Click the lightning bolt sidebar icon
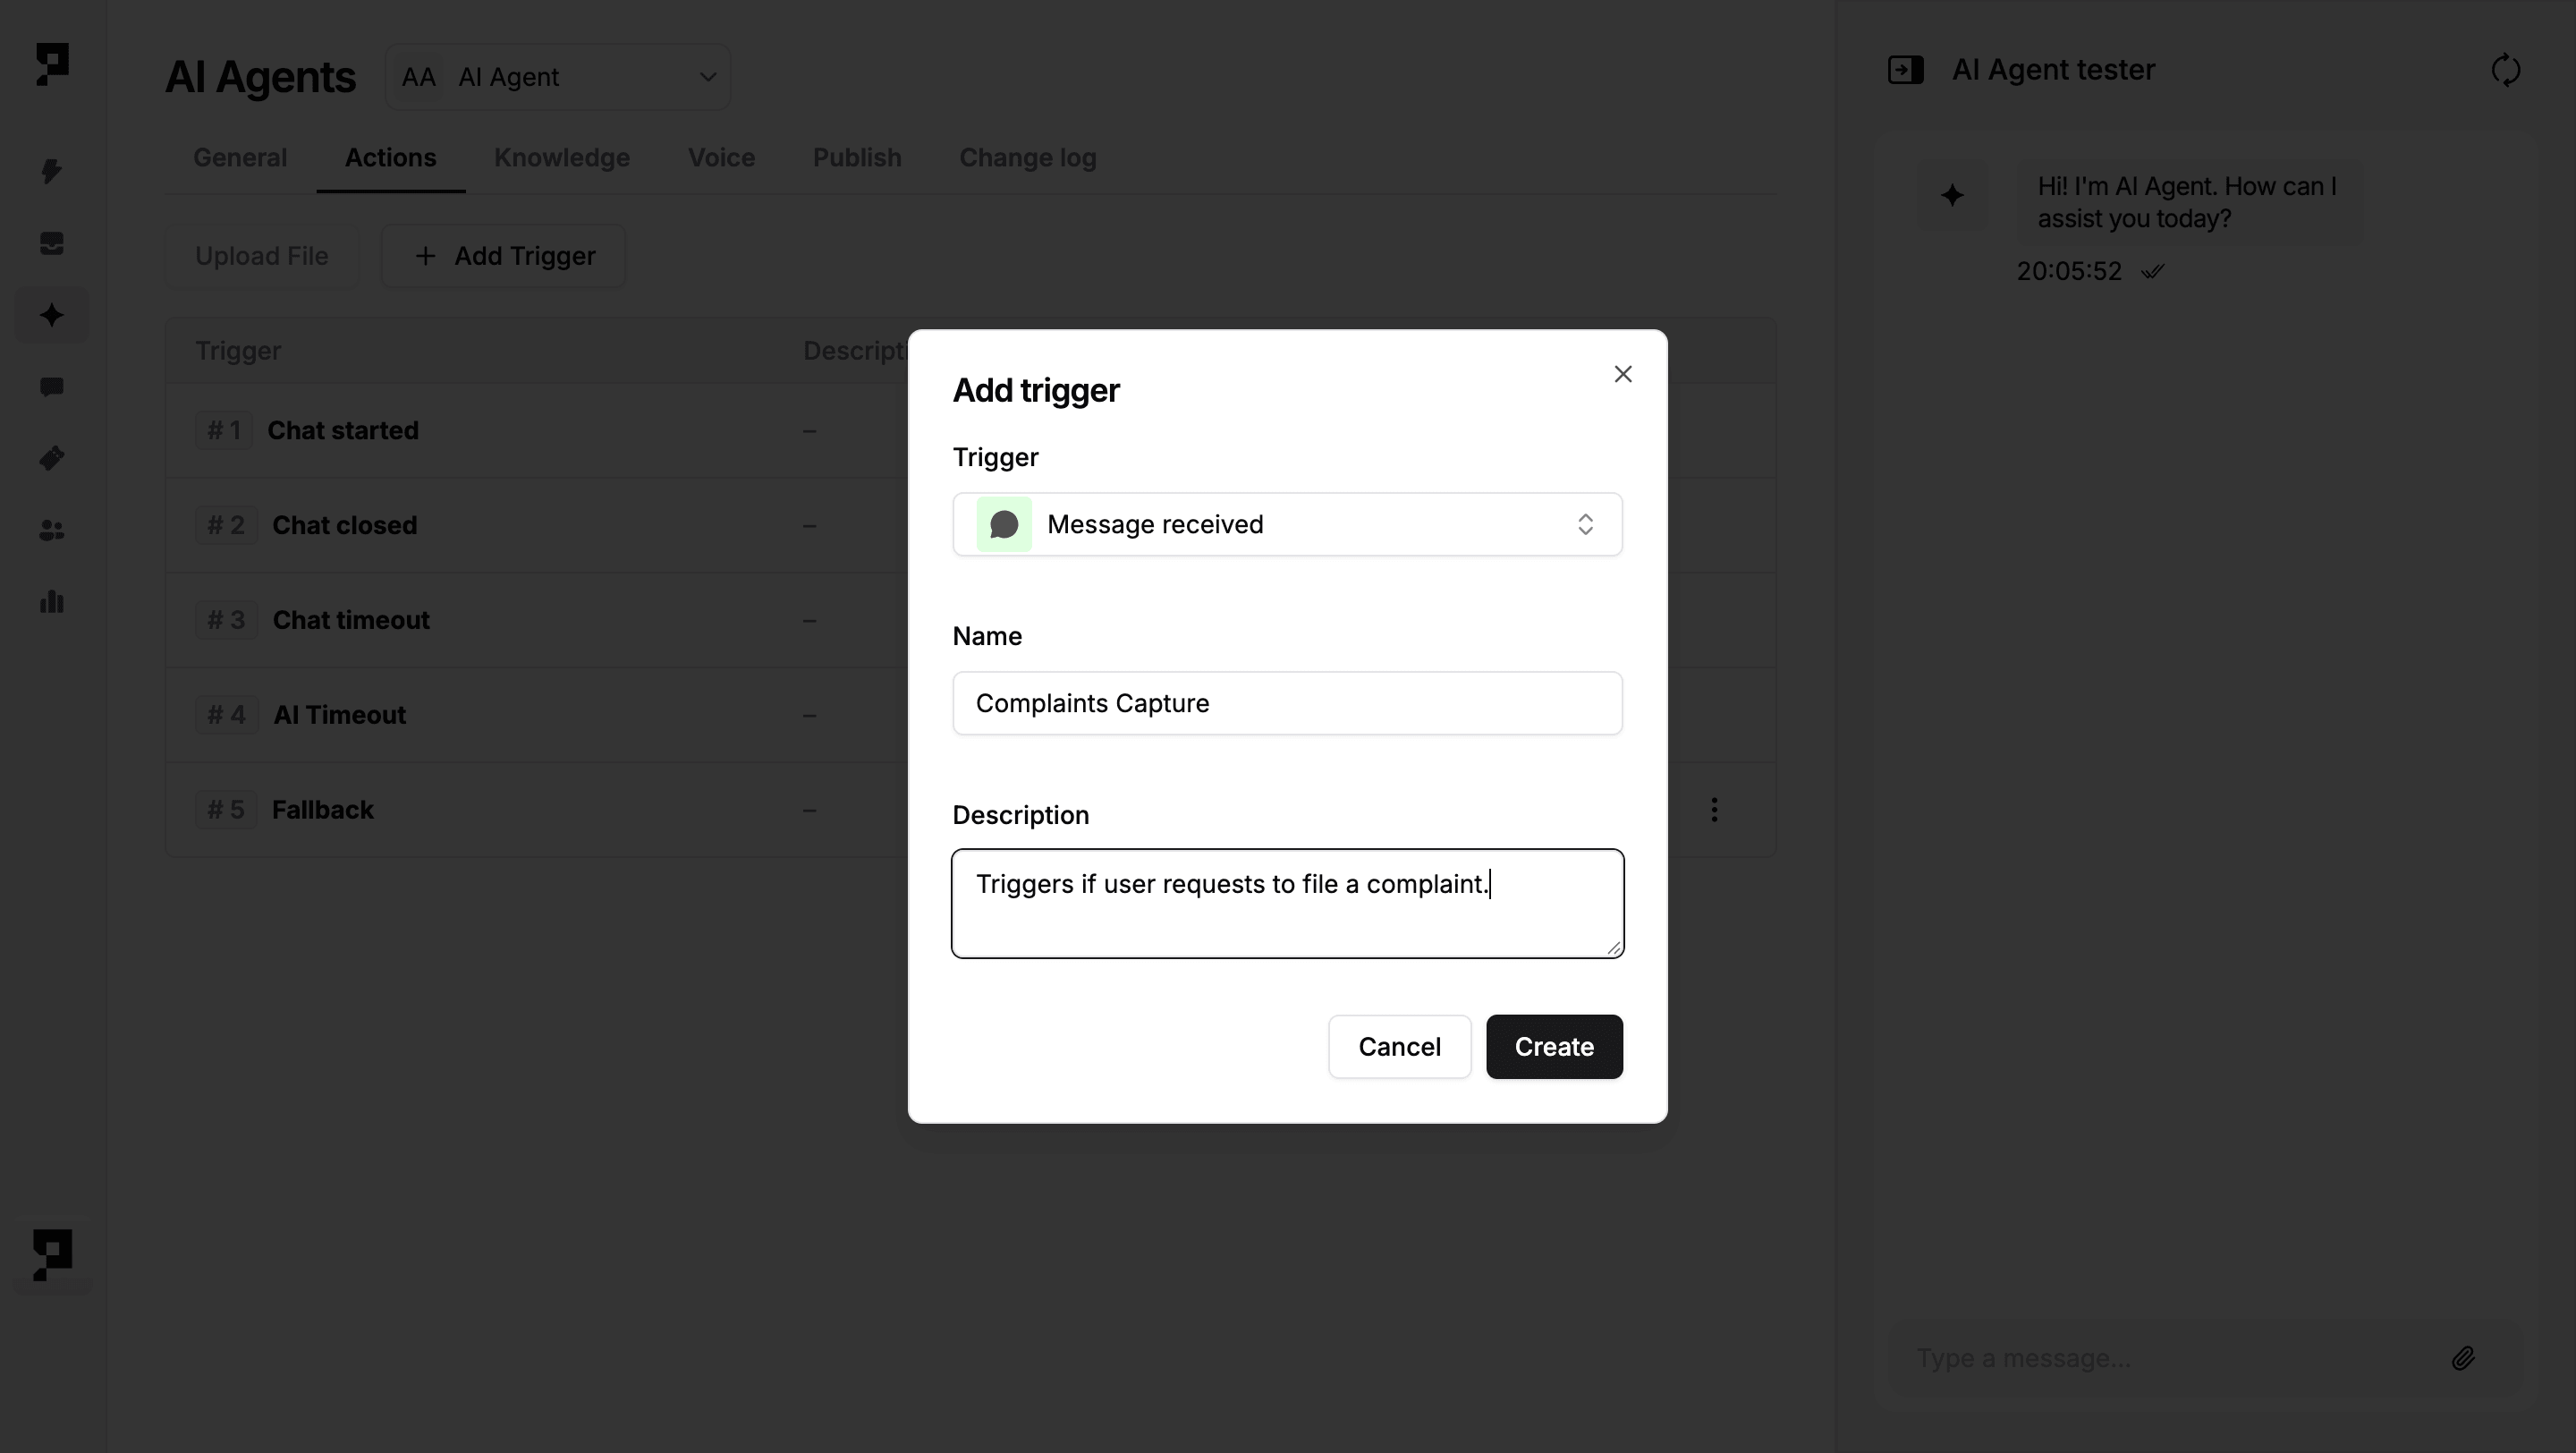This screenshot has height=1453, width=2576. pos(52,171)
